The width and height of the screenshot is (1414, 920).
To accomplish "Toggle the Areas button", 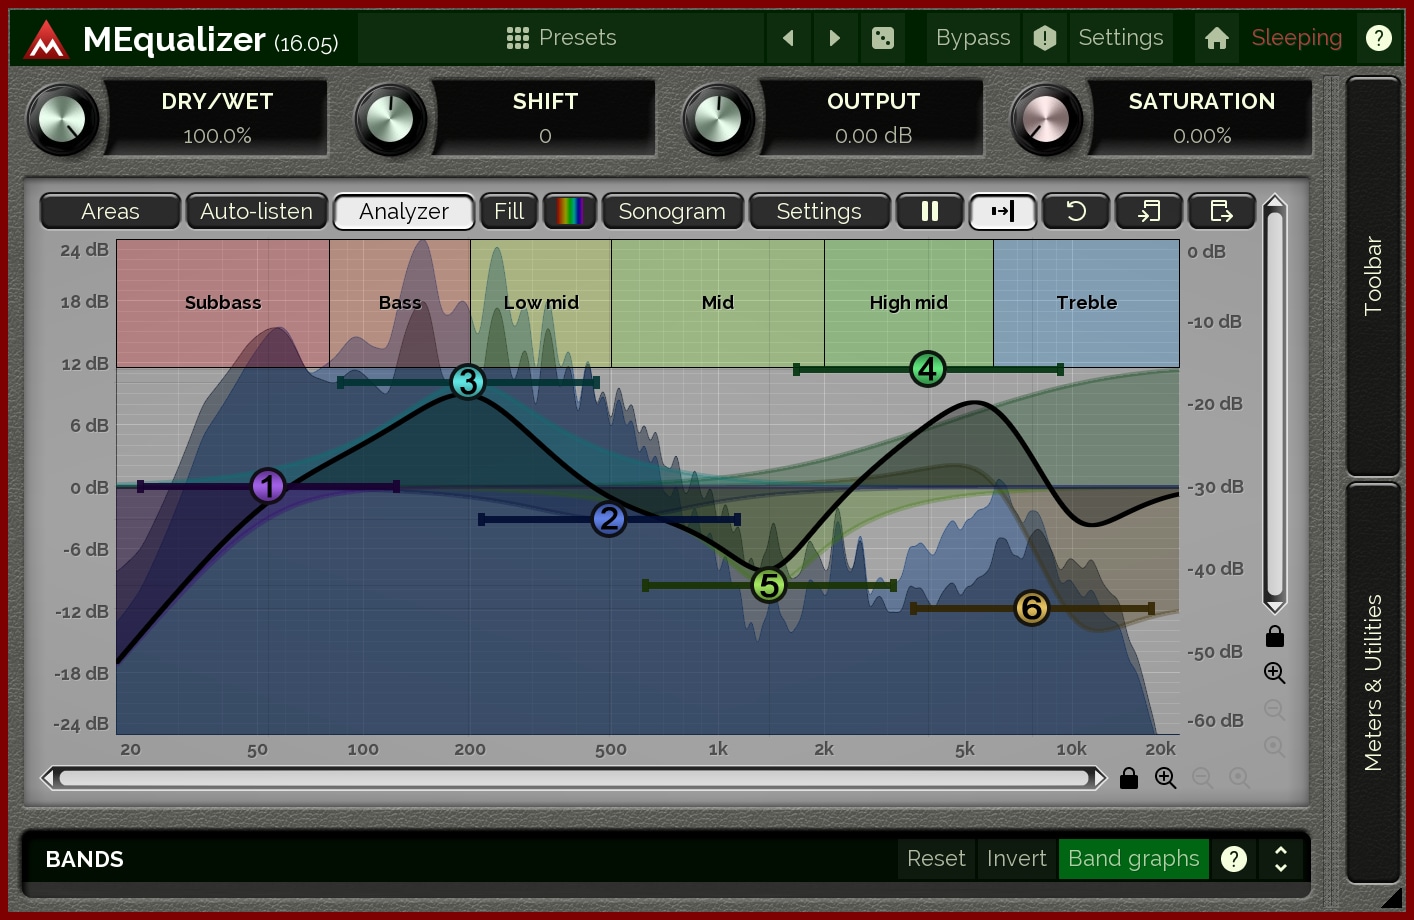I will tap(110, 211).
